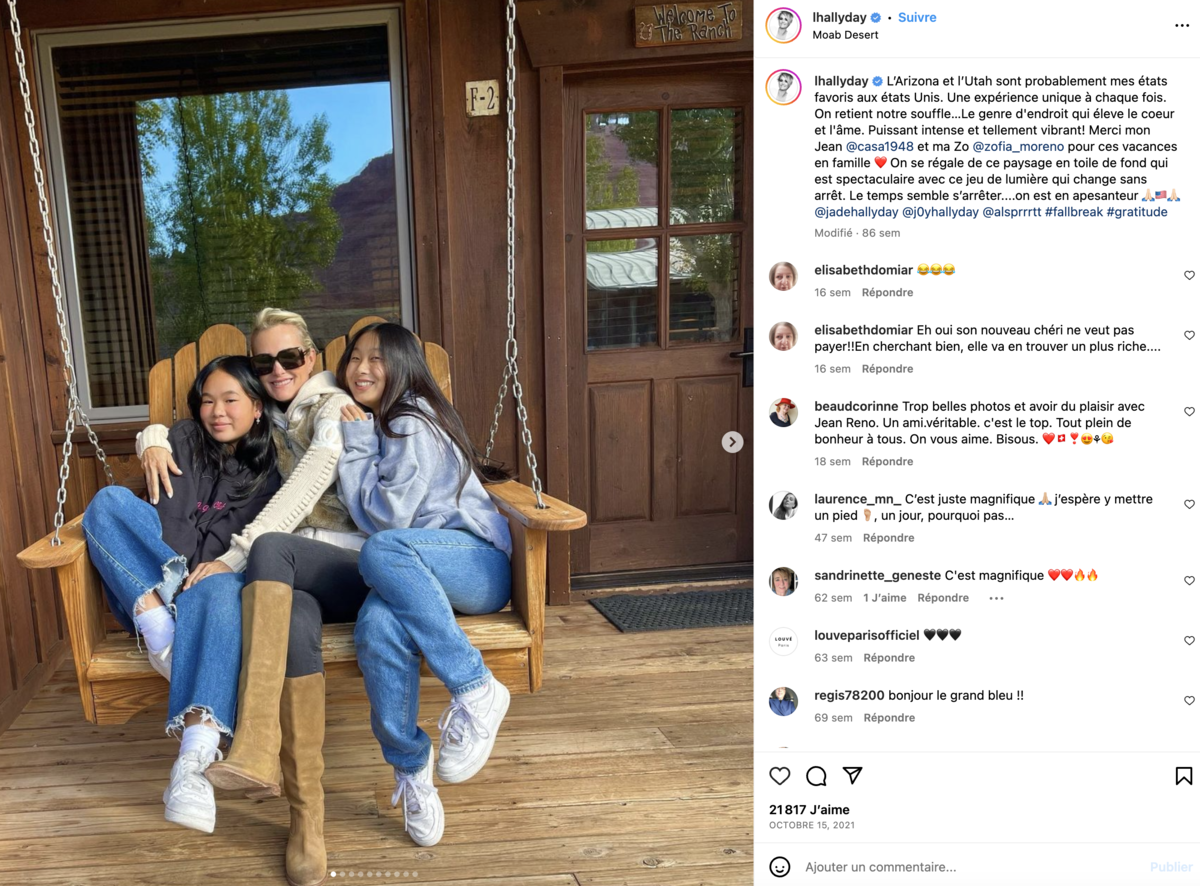
Task: Like beaudcorinne's comment with its heart
Action: pos(1189,412)
